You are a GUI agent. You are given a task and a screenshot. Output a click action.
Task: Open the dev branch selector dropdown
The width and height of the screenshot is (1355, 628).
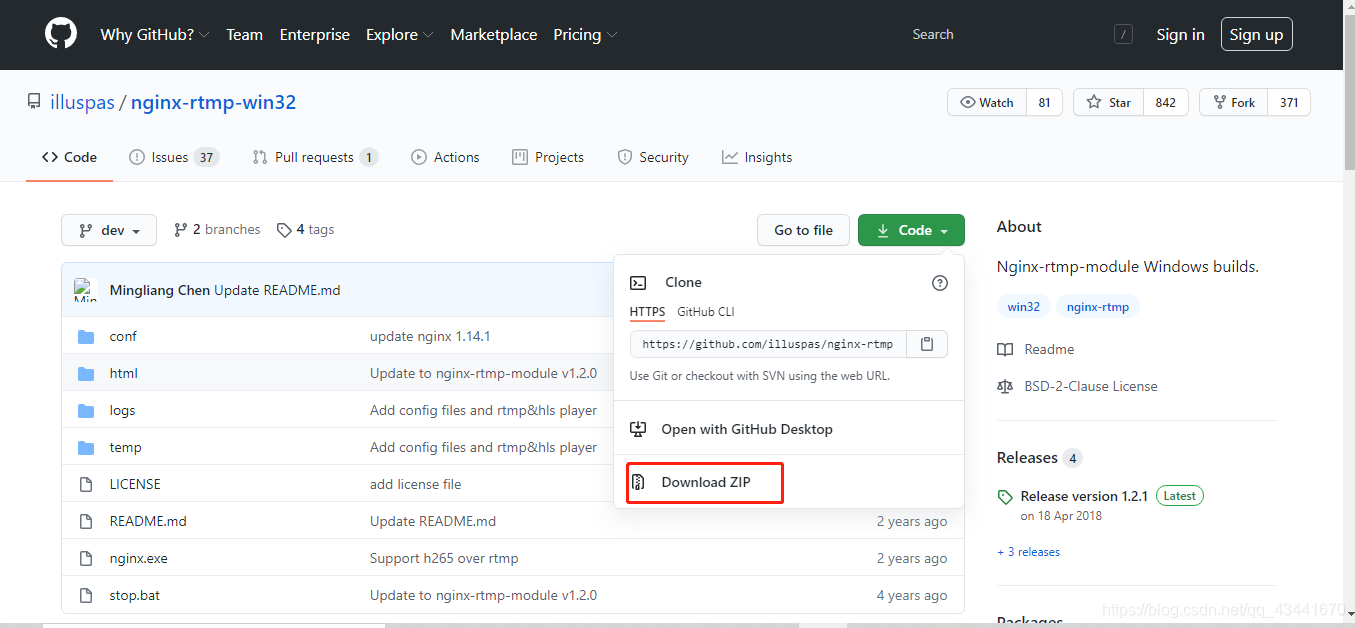[109, 230]
